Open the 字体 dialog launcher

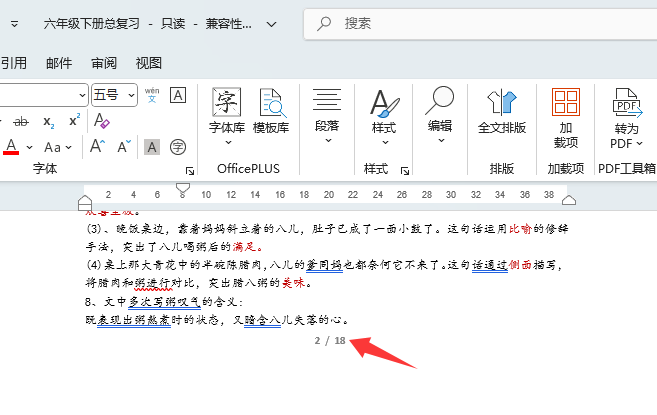(x=190, y=171)
